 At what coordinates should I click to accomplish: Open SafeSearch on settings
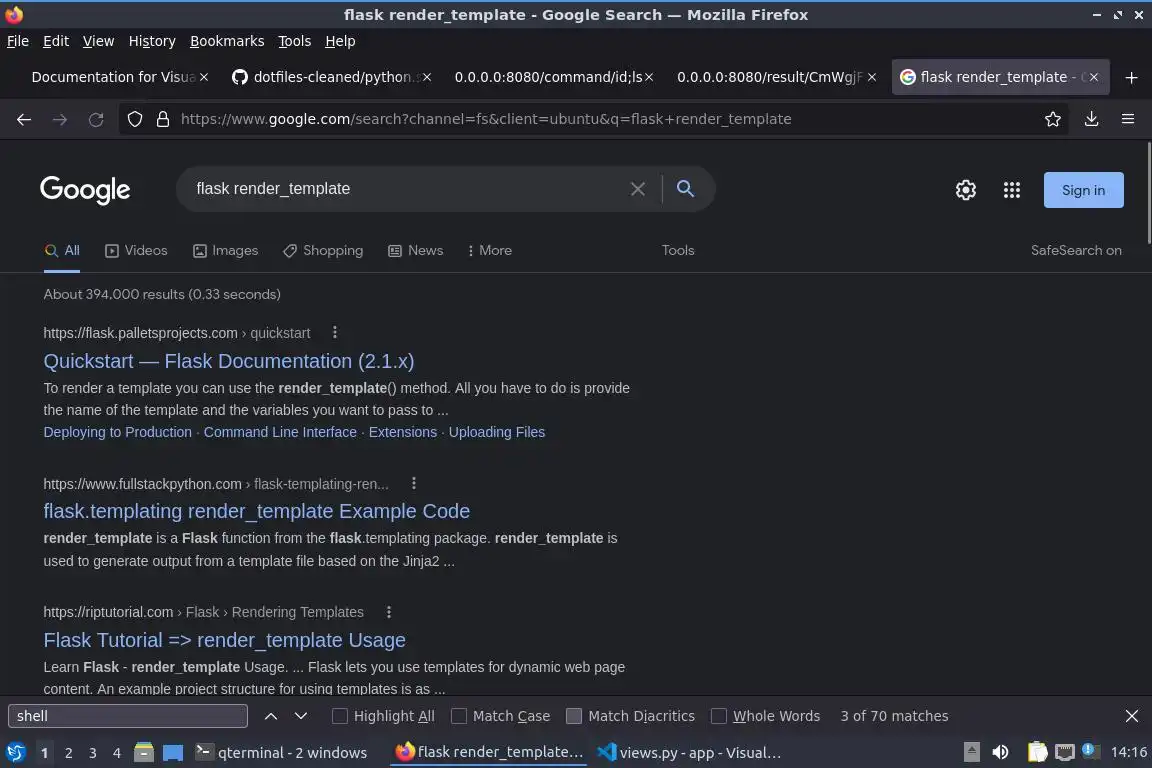pos(1076,251)
